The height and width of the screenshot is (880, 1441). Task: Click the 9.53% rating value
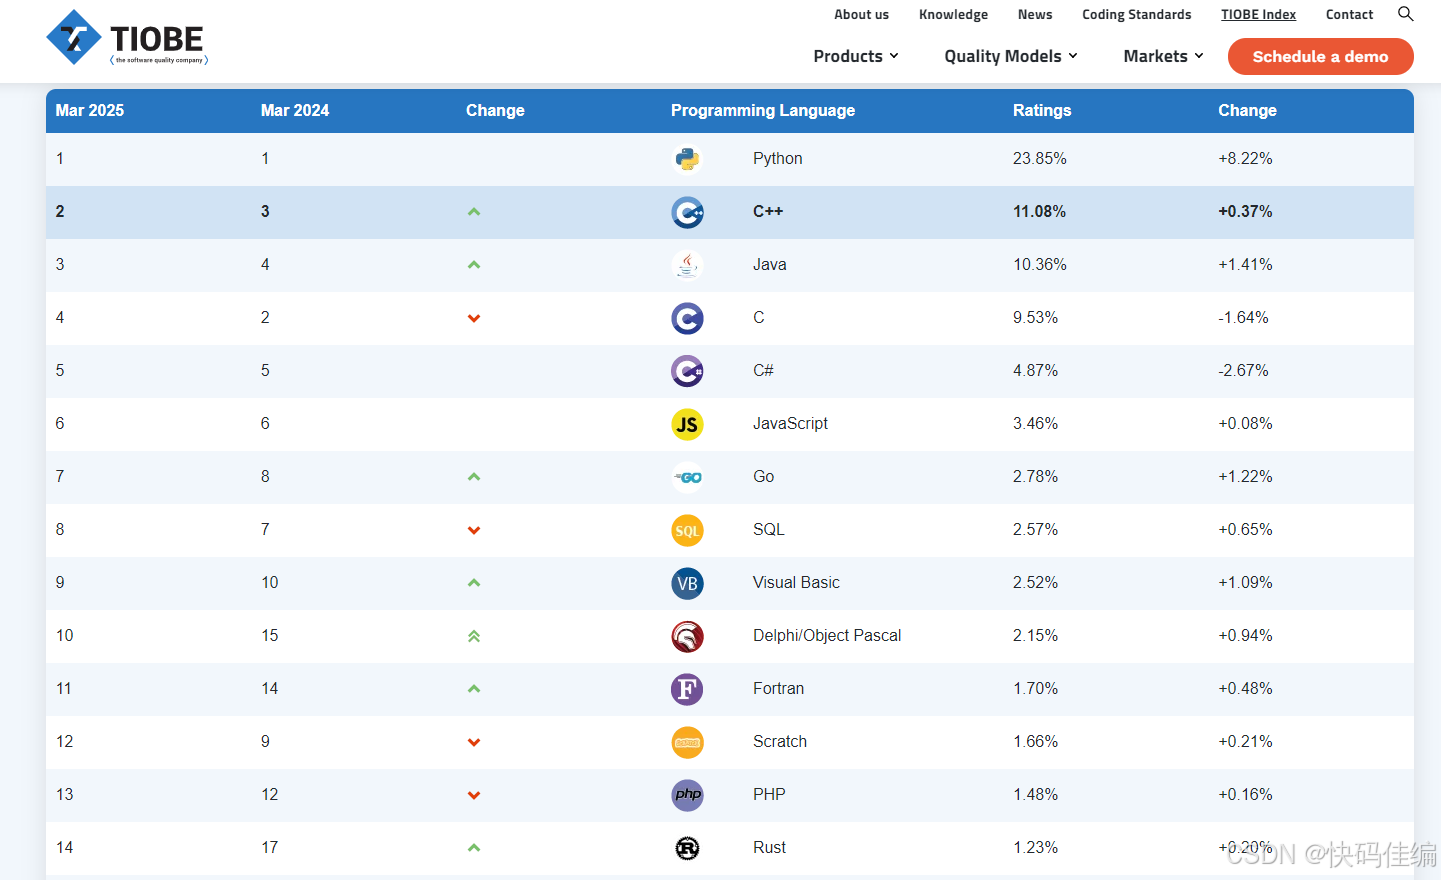[x=1035, y=317]
